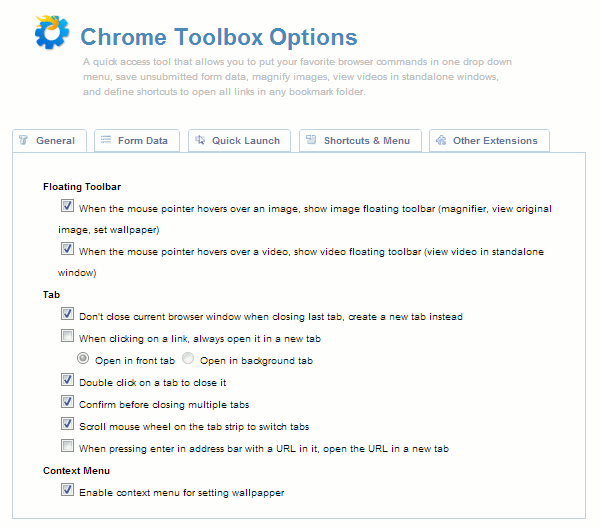Screen dimensions: 600x528
Task: Click the Chrome Toolbox gear logo
Action: click(50, 32)
